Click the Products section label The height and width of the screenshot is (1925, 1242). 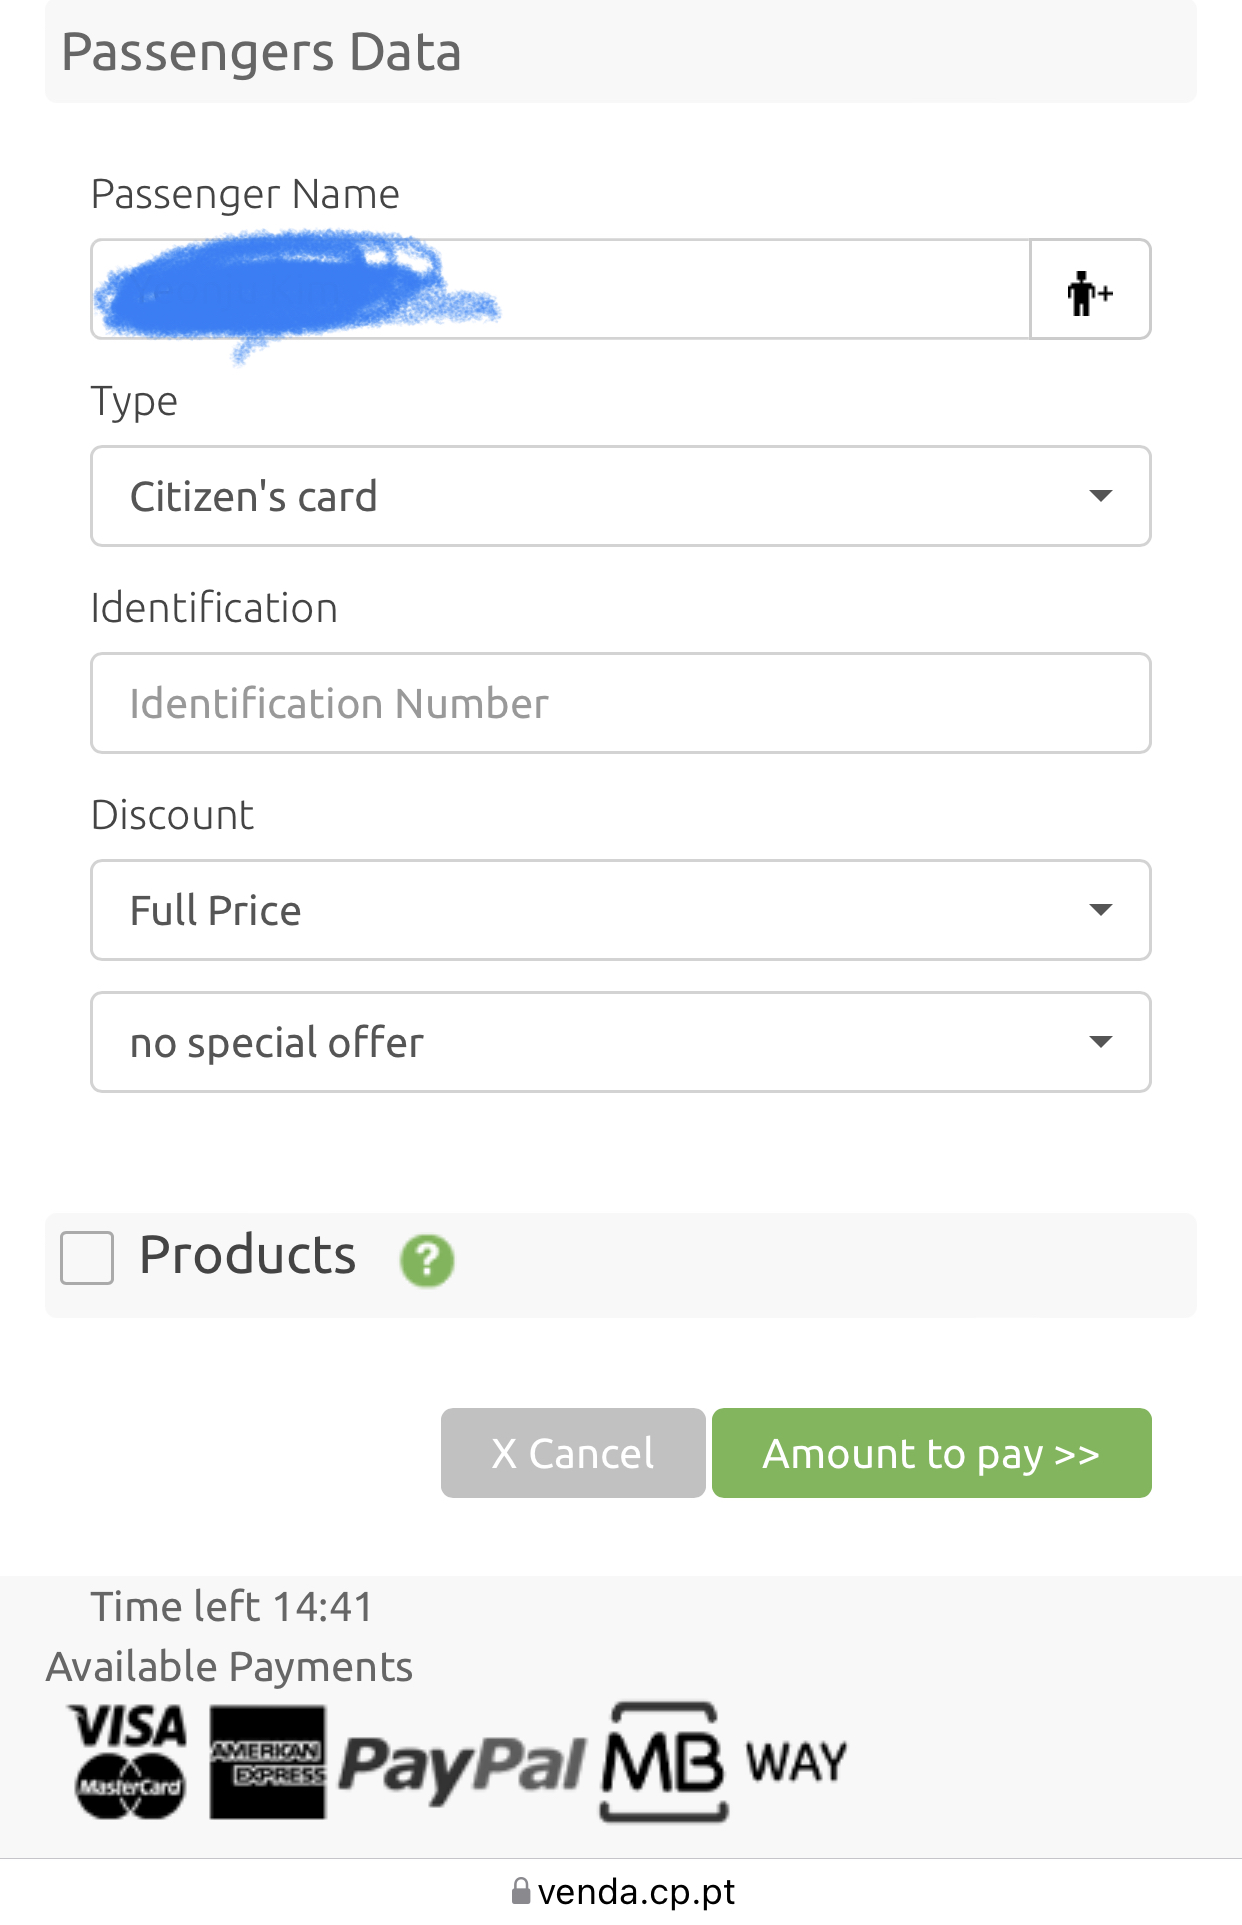(x=247, y=1255)
